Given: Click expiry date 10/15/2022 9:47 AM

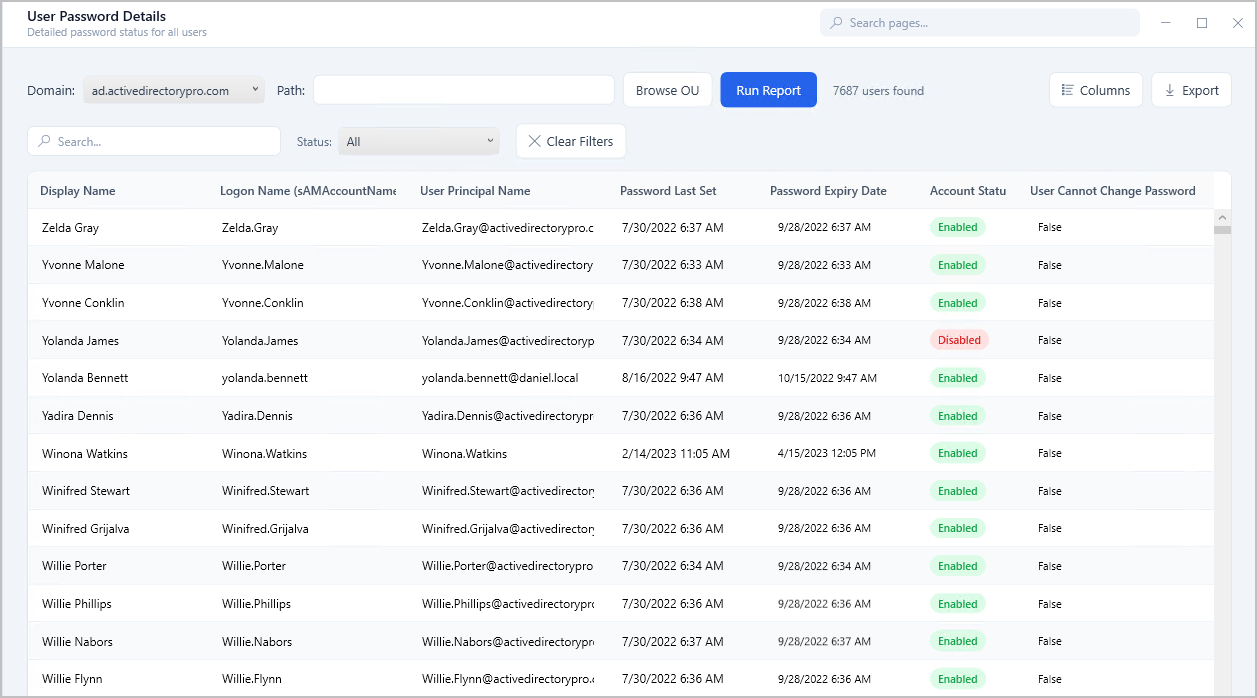Looking at the screenshot, I should tap(827, 378).
